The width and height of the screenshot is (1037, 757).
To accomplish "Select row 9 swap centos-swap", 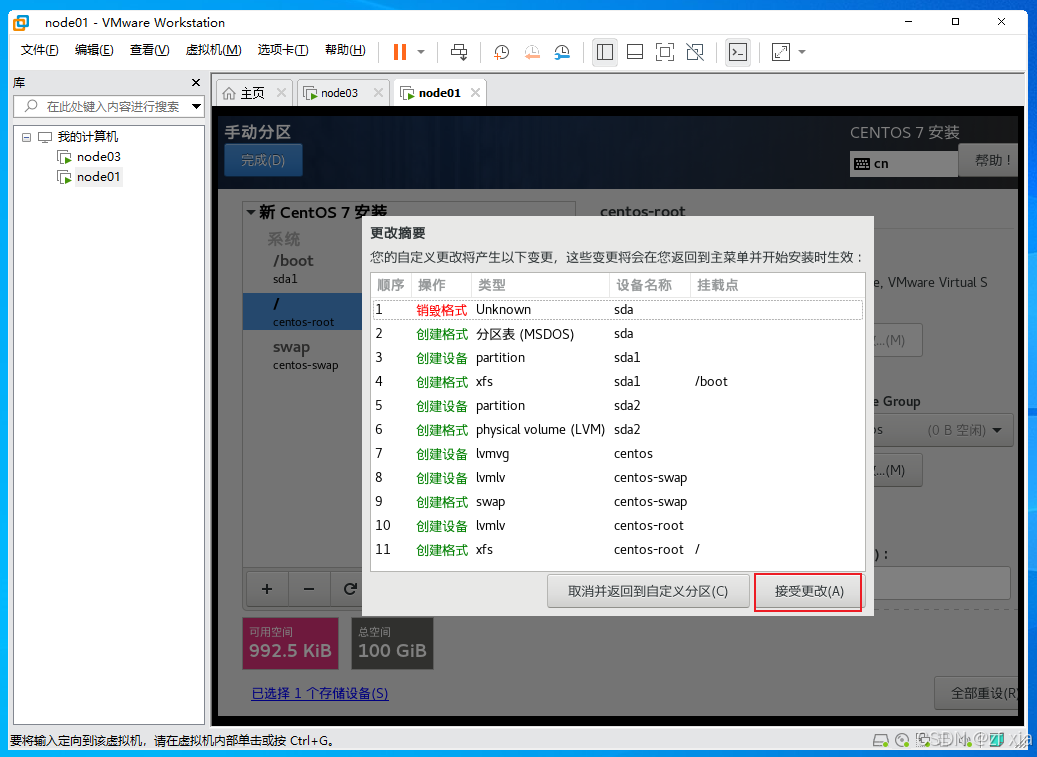I will pyautogui.click(x=618, y=502).
